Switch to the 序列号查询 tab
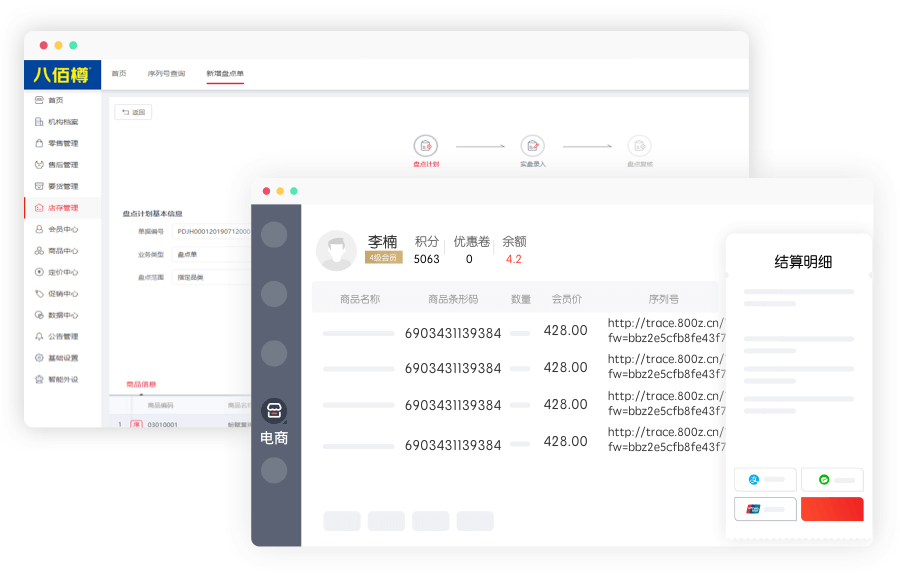Screen dimensions: 900x577 point(166,74)
